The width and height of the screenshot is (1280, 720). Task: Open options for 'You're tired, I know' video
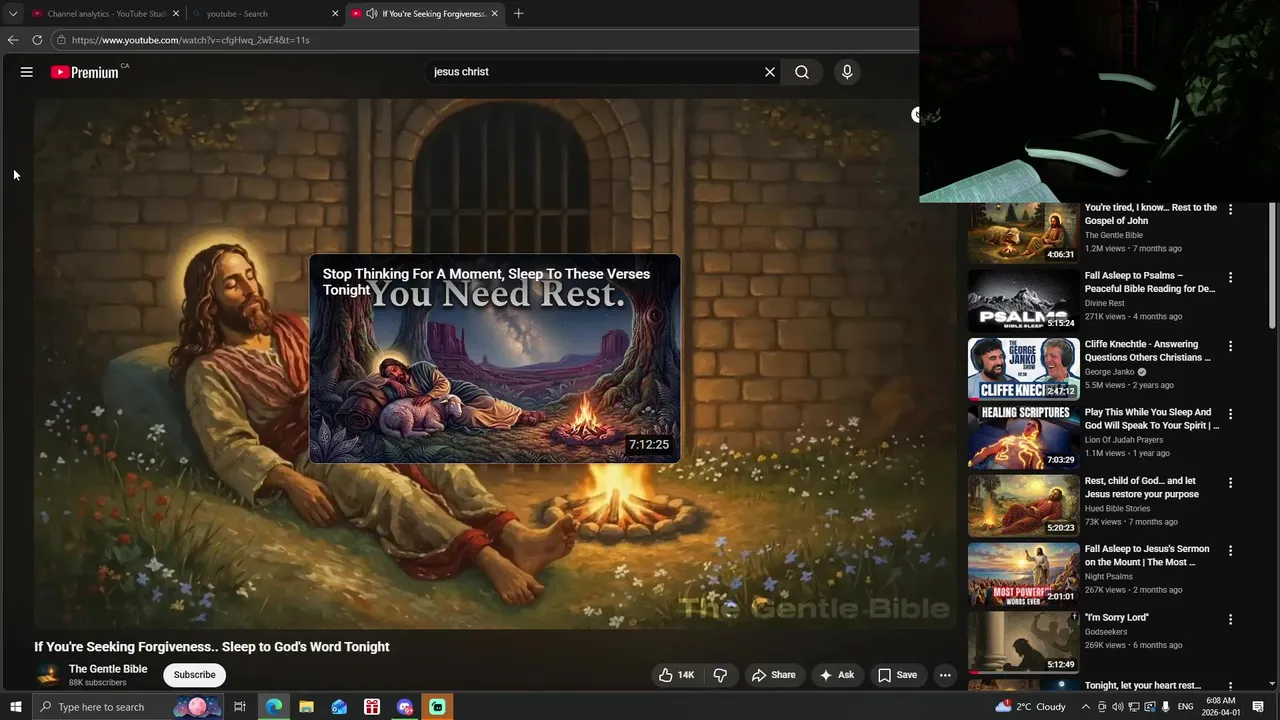1230,209
